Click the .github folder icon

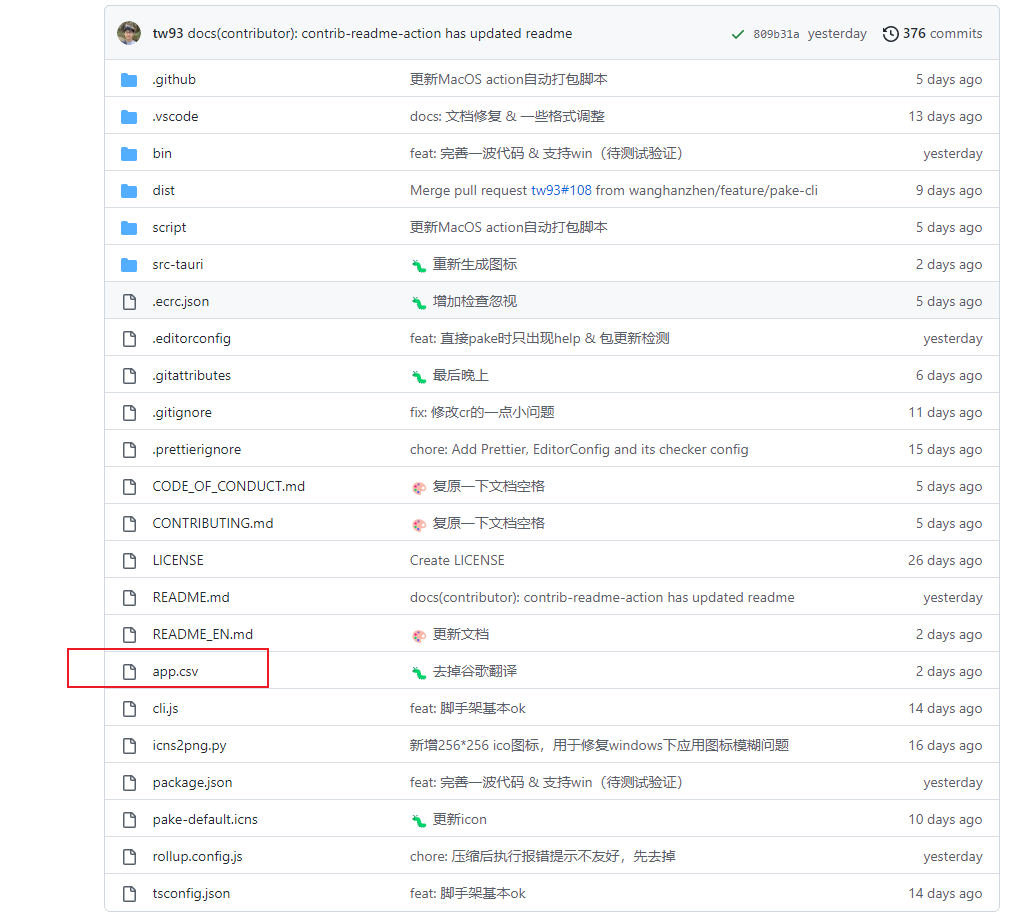(129, 80)
